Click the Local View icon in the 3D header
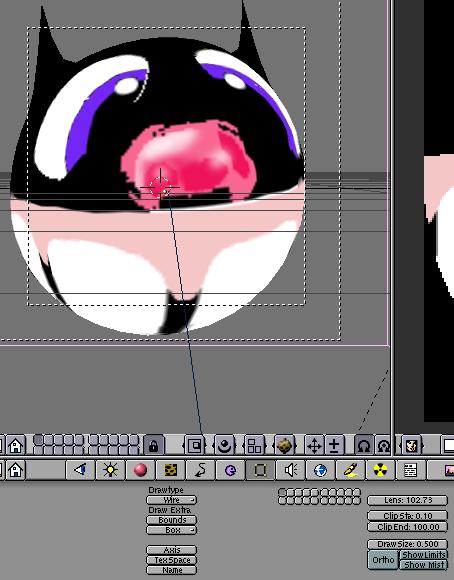Image resolution: width=454 pixels, height=580 pixels. pyautogui.click(x=195, y=445)
